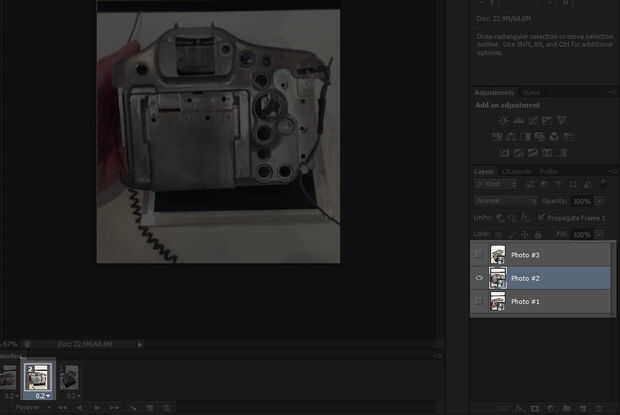Add a Vibrance adjustment from the panel

pos(561,121)
